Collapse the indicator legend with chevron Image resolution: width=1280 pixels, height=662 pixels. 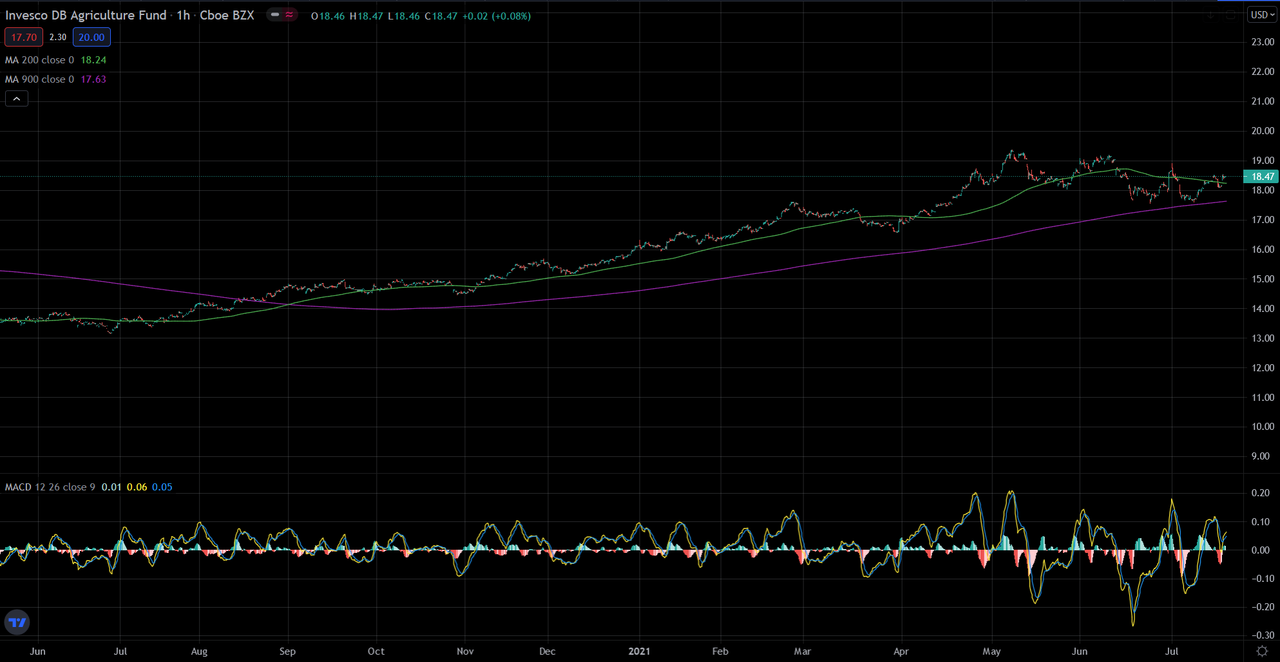click(x=17, y=98)
